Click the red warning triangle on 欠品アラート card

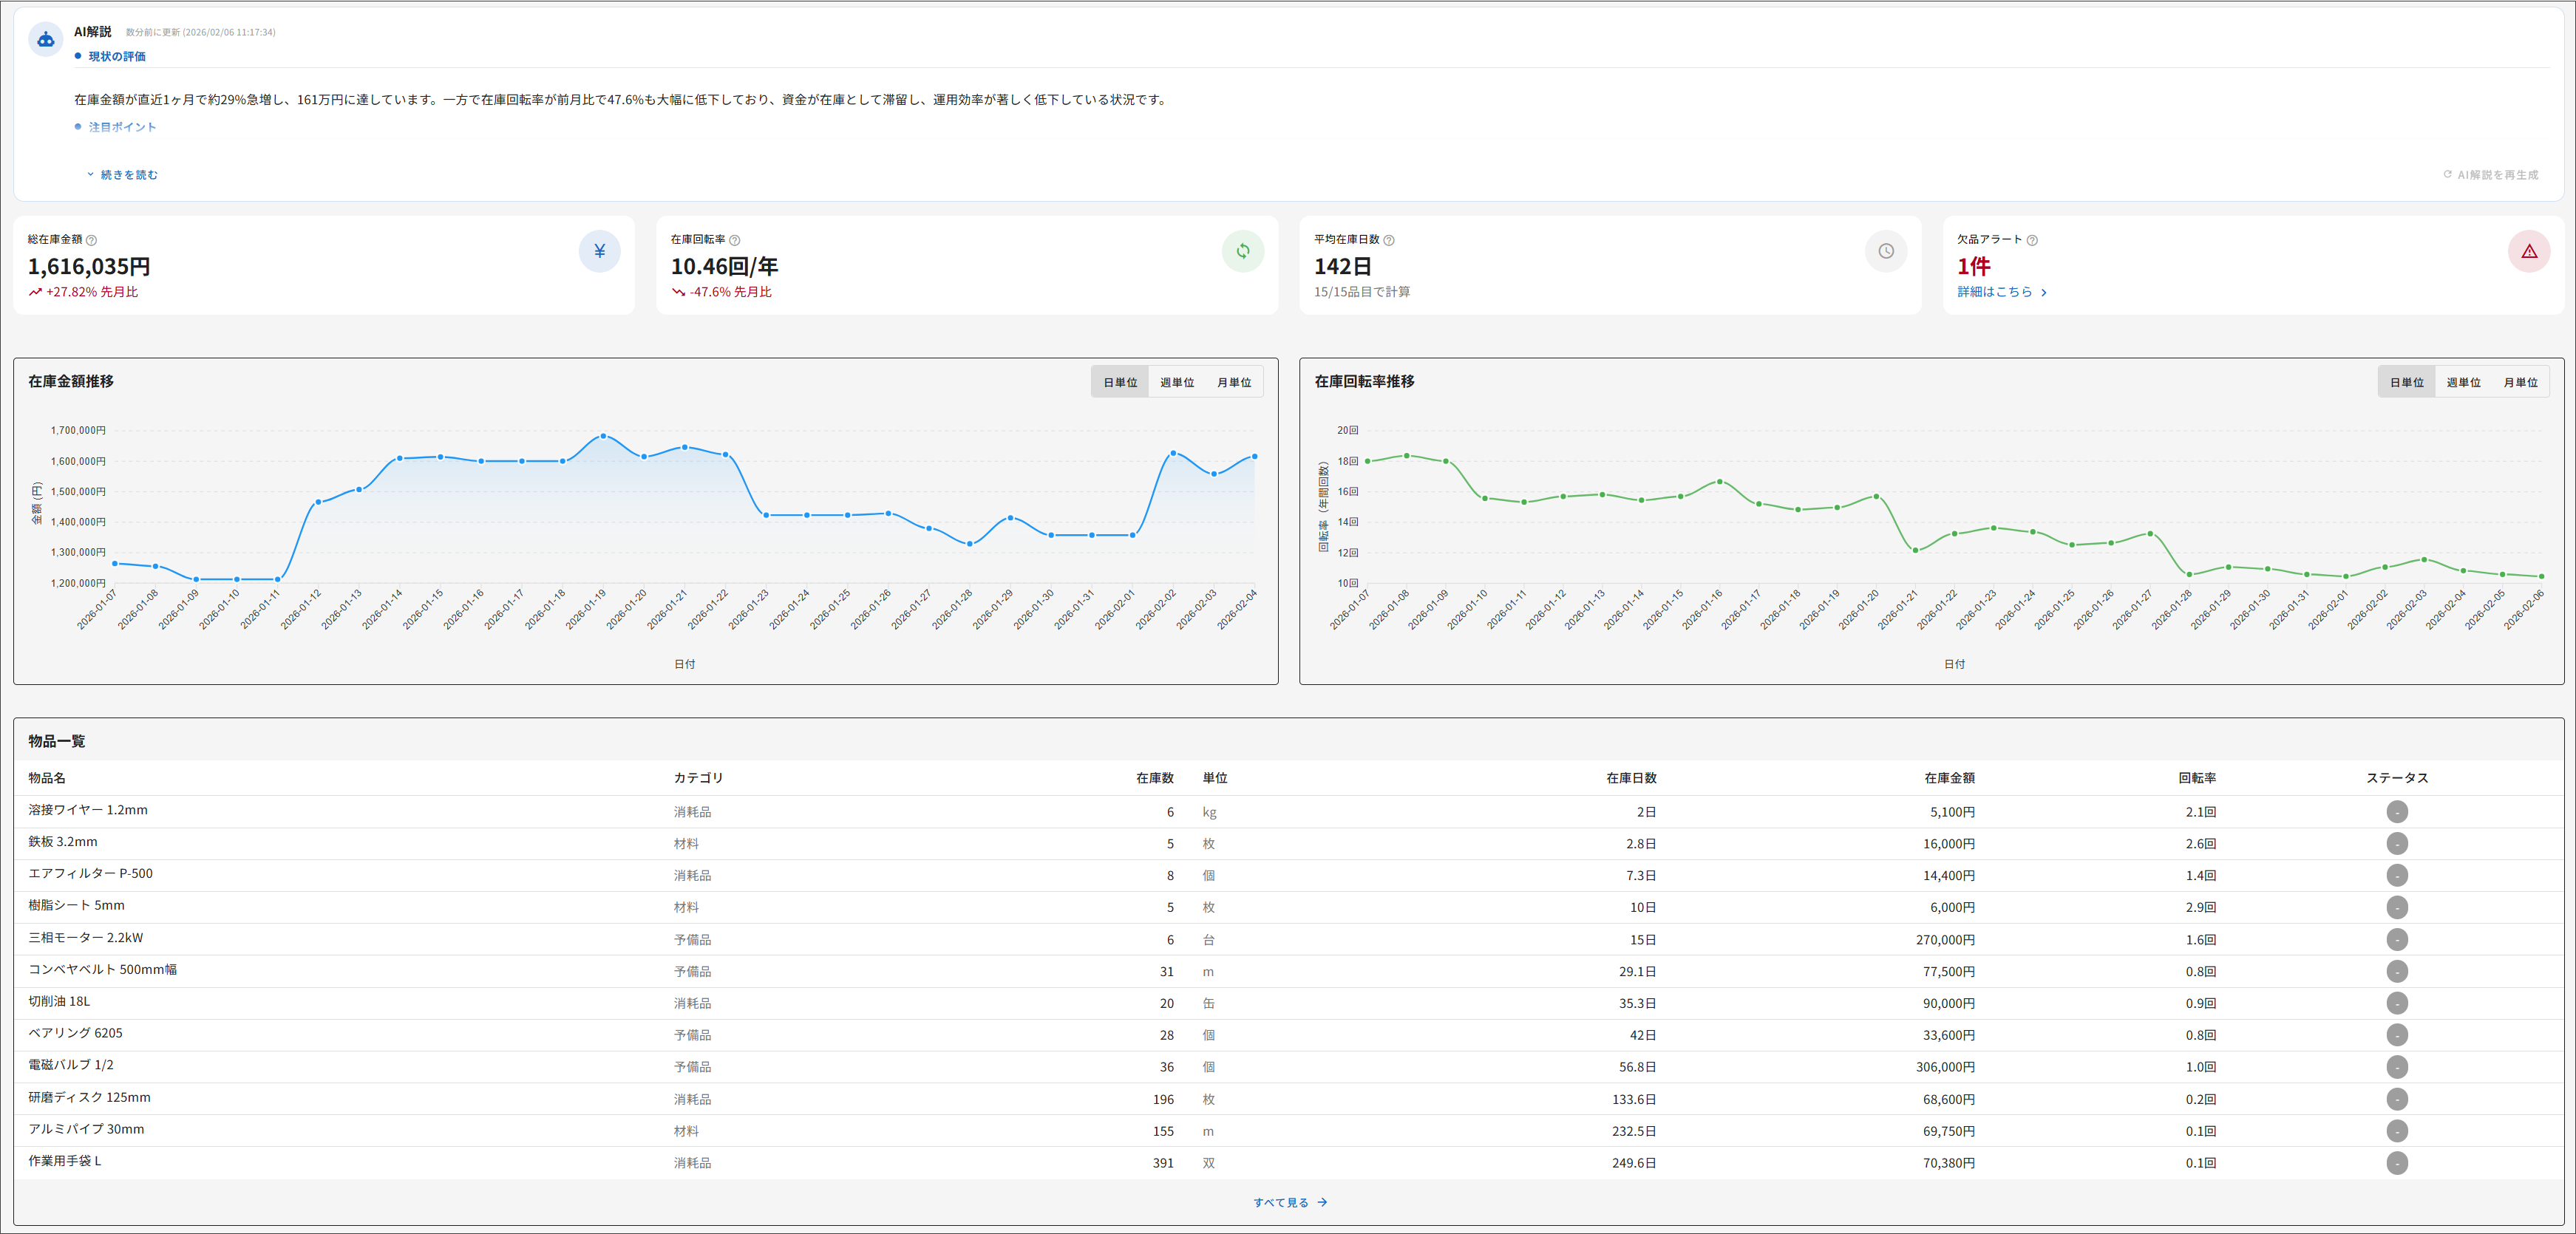point(2529,251)
